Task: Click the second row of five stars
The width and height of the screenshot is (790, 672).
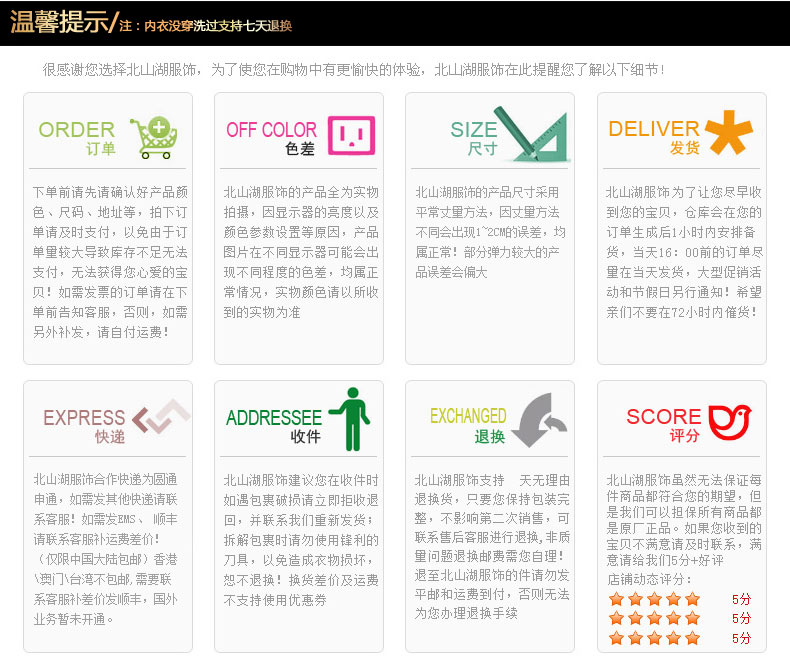Action: (x=654, y=618)
